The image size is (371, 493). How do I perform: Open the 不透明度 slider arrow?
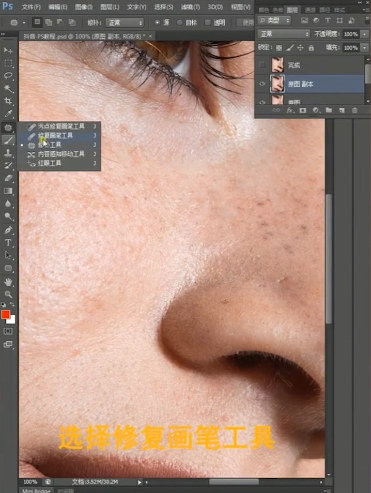click(x=364, y=34)
